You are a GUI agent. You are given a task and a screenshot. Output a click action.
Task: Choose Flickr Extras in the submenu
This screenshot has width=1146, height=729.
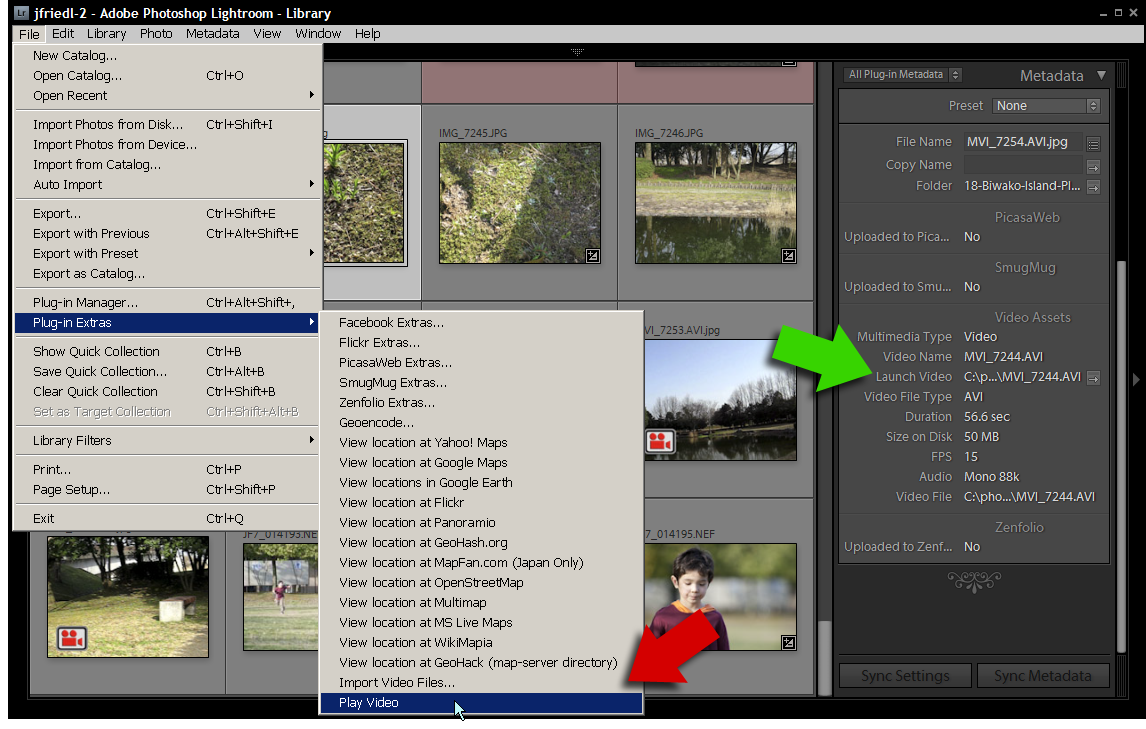click(482, 343)
